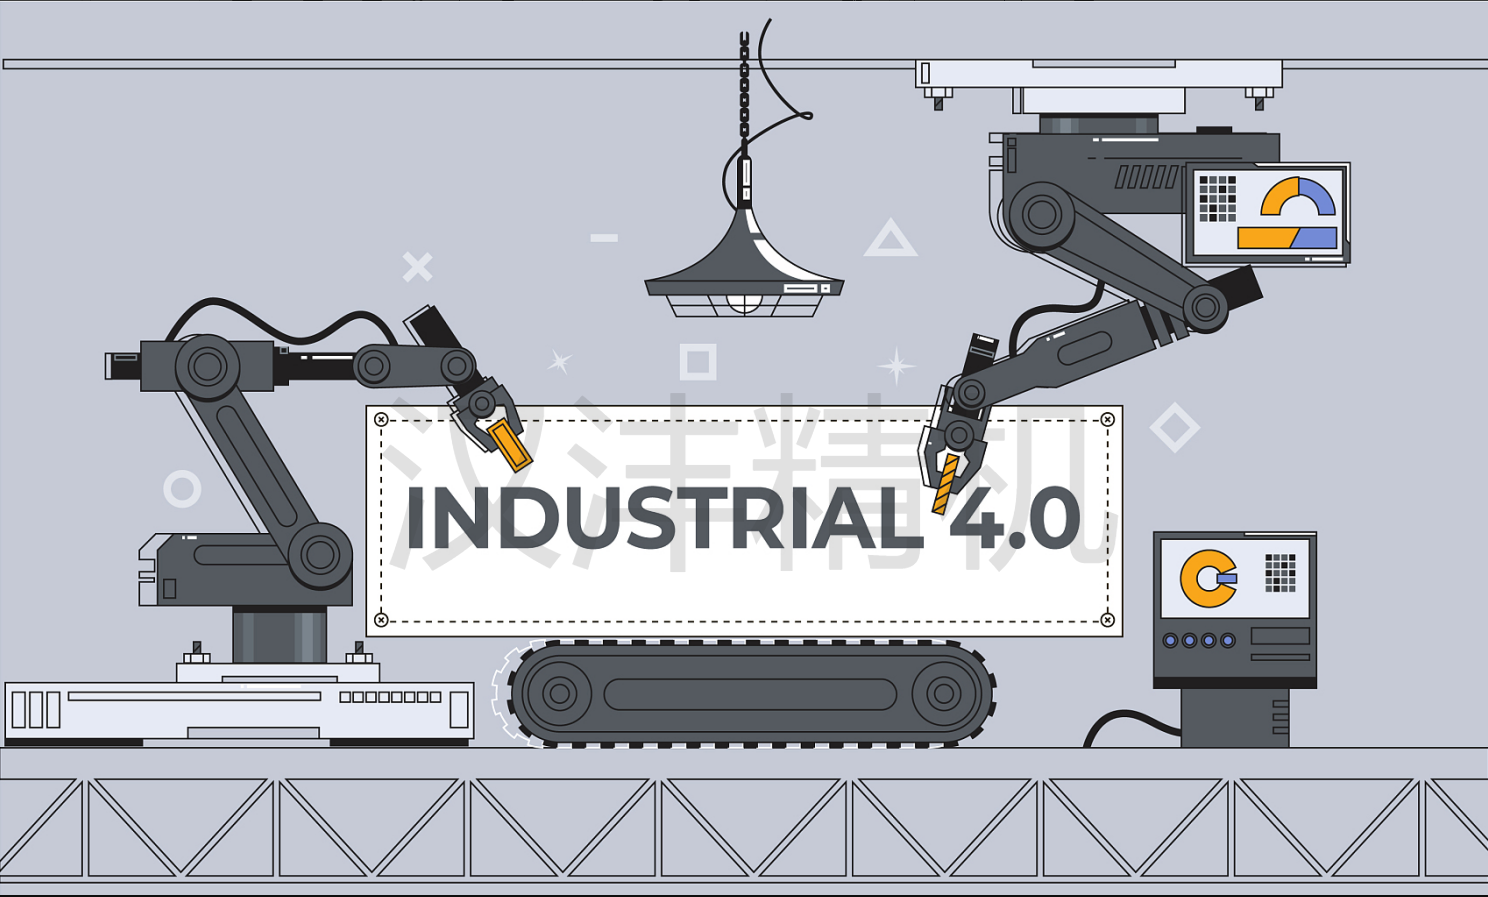The width and height of the screenshot is (1488, 897).
Task: Click the four-point sparkle star
Action: point(896,366)
